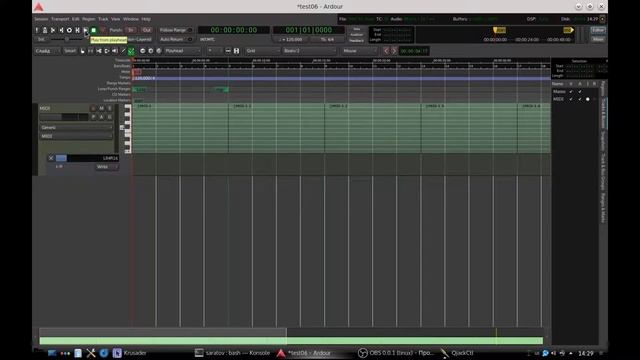
Task: Open the Session menu
Action: (x=41, y=19)
